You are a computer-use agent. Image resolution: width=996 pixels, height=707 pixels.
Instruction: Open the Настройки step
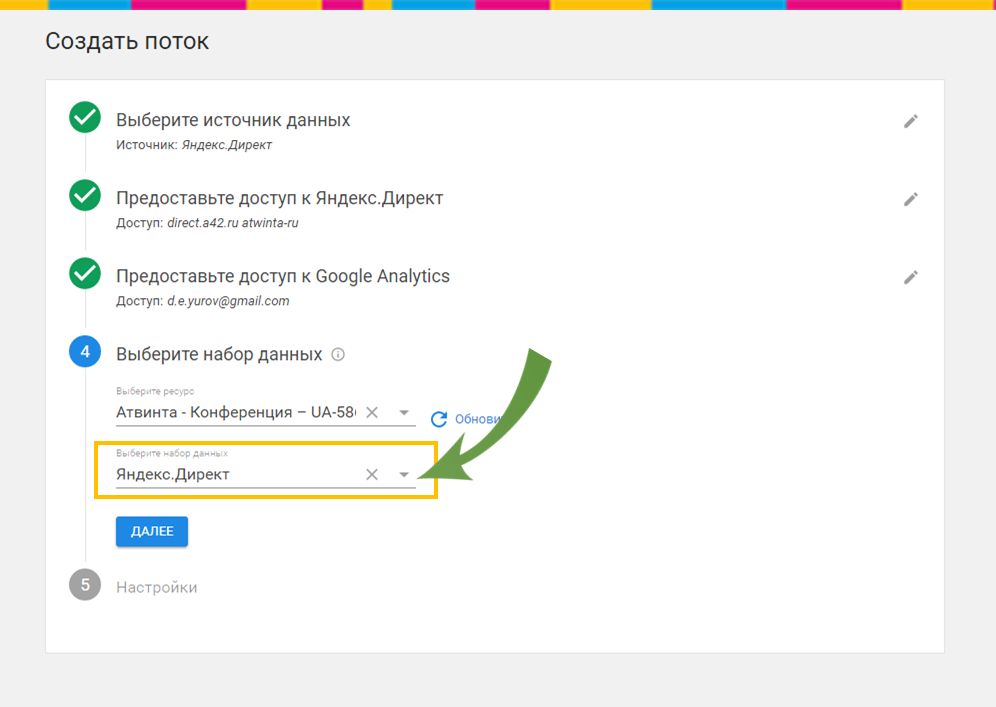point(156,588)
